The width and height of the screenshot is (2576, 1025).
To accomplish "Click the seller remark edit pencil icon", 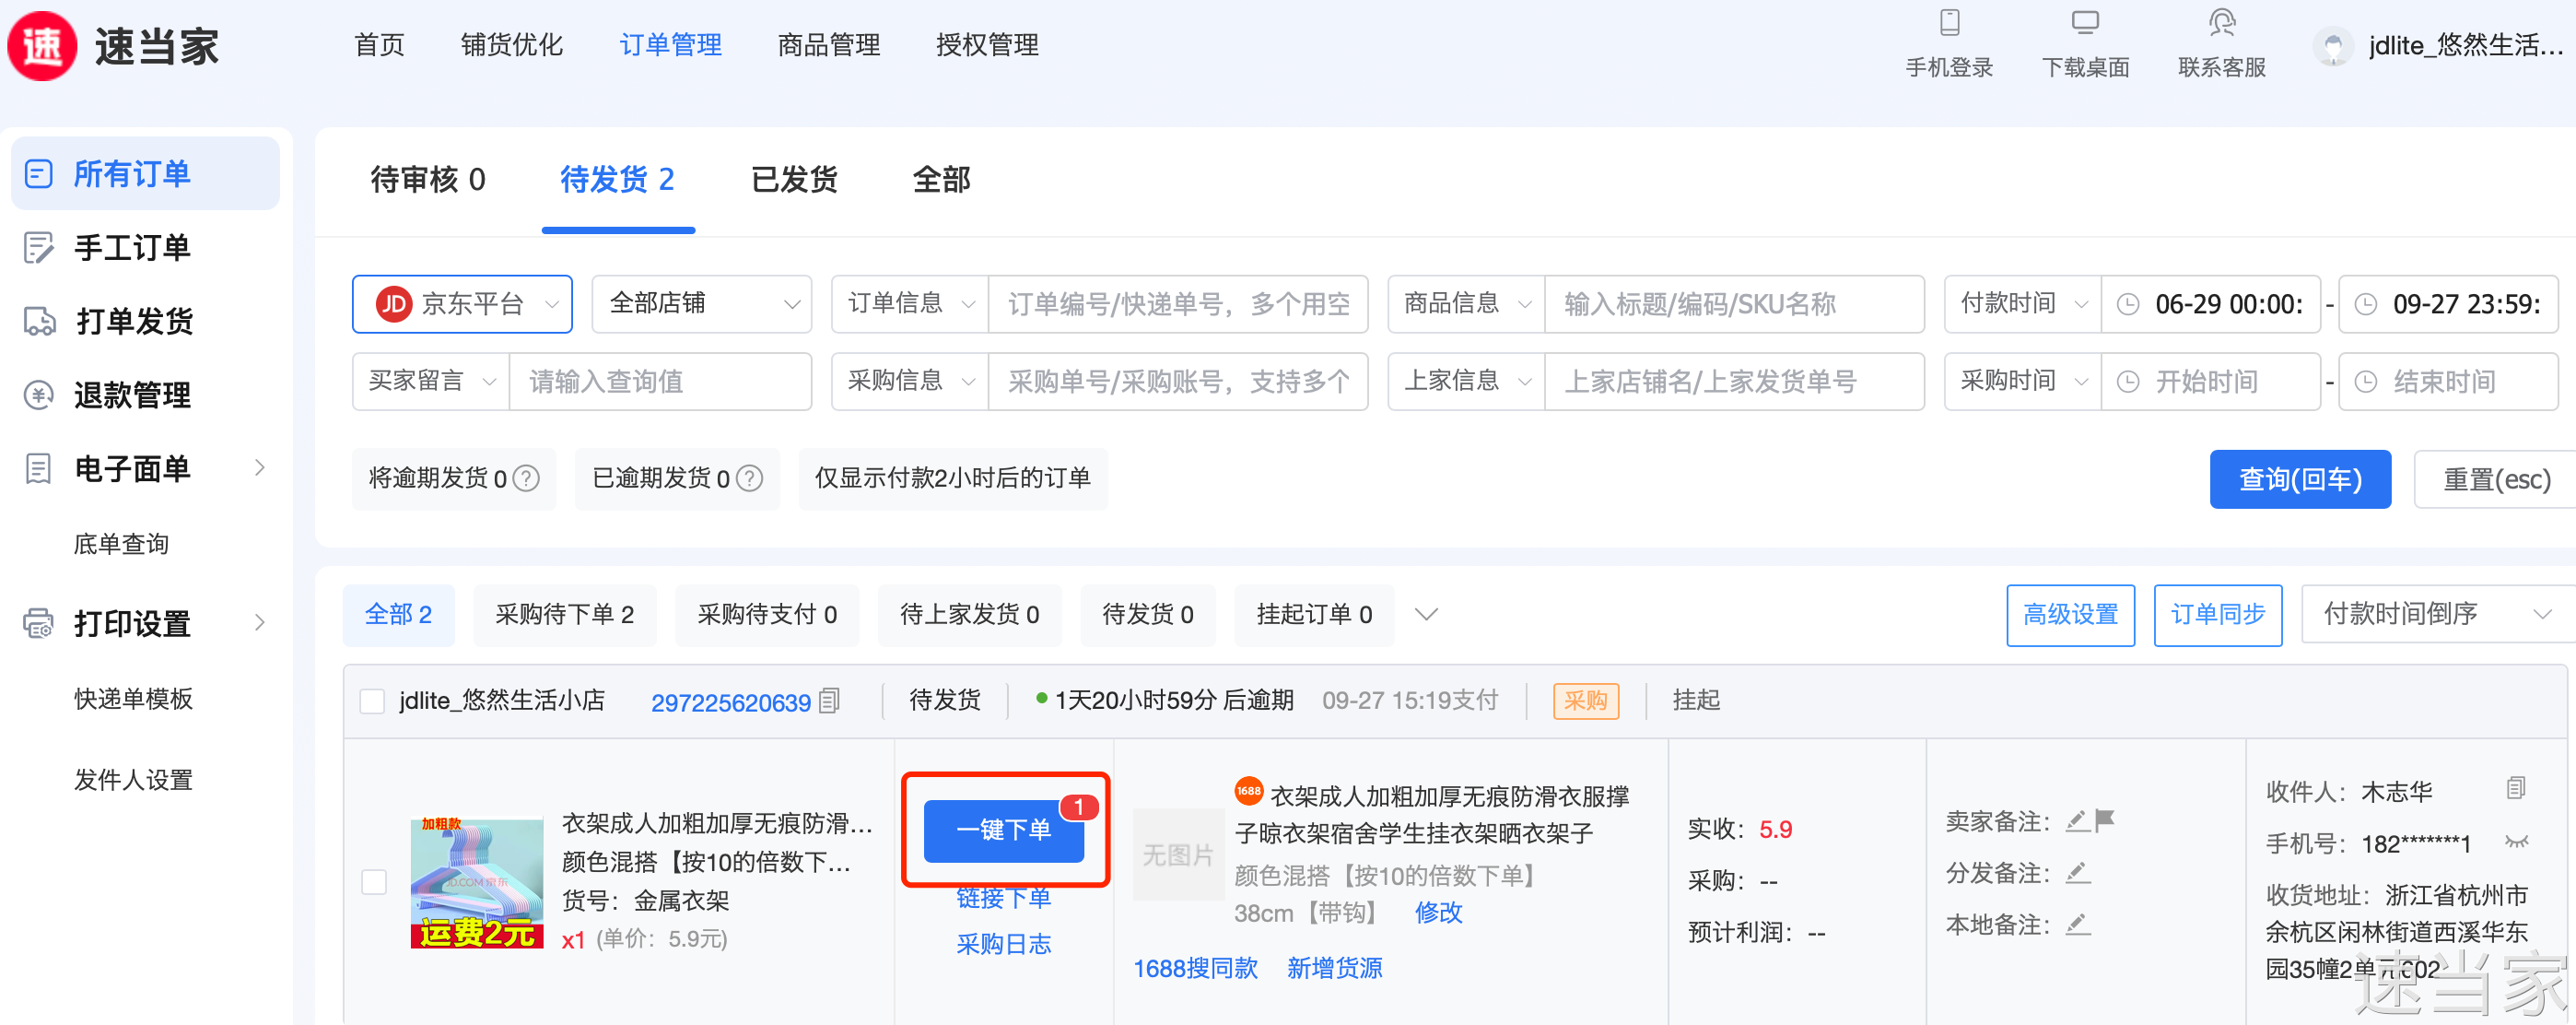I will pyautogui.click(x=2077, y=821).
